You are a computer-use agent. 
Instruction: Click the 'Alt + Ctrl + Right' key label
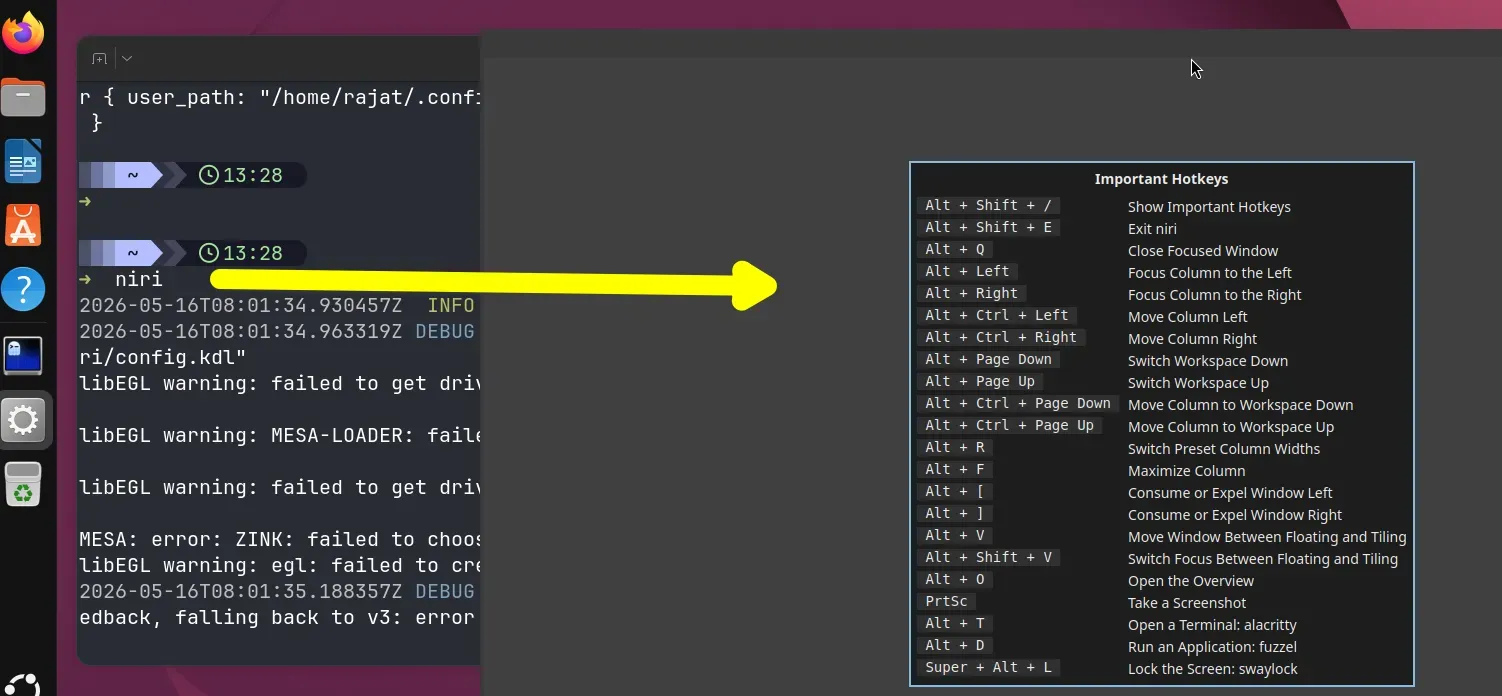[x=1001, y=337]
